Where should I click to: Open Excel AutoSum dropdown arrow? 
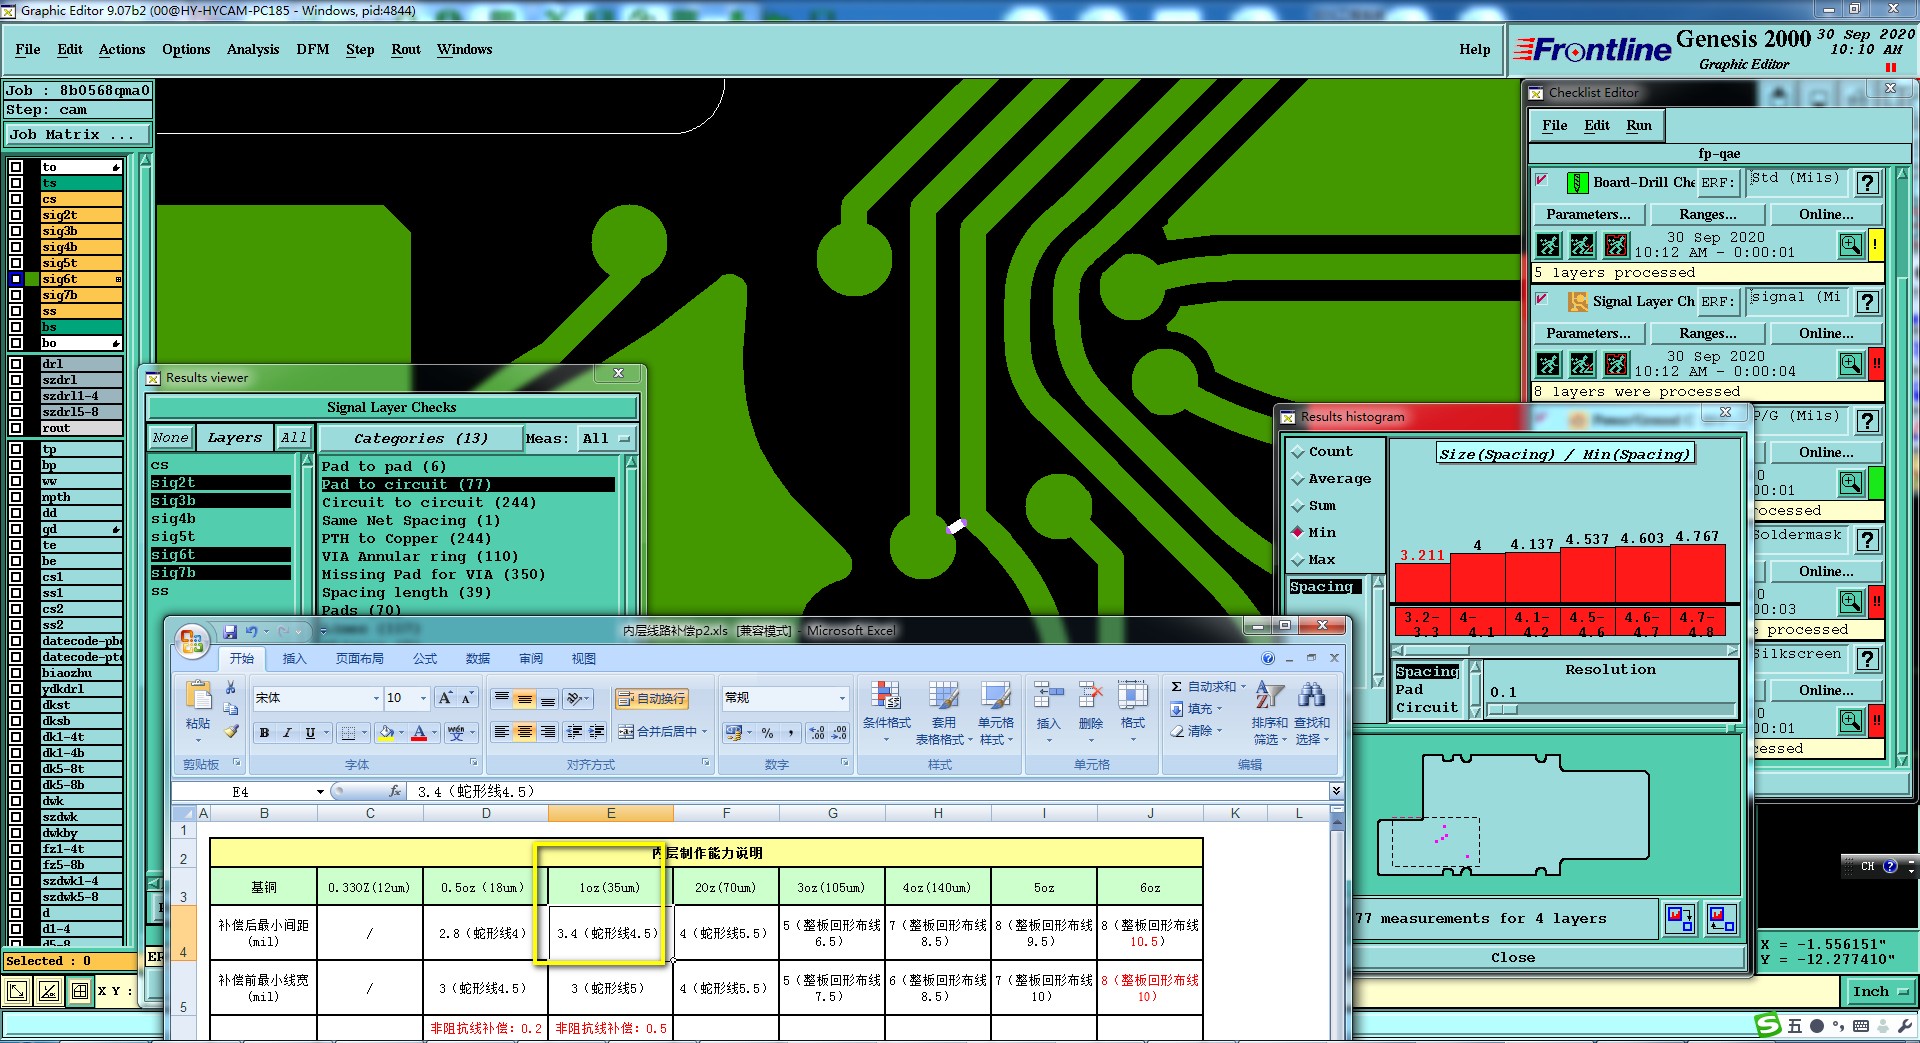coord(1243,687)
